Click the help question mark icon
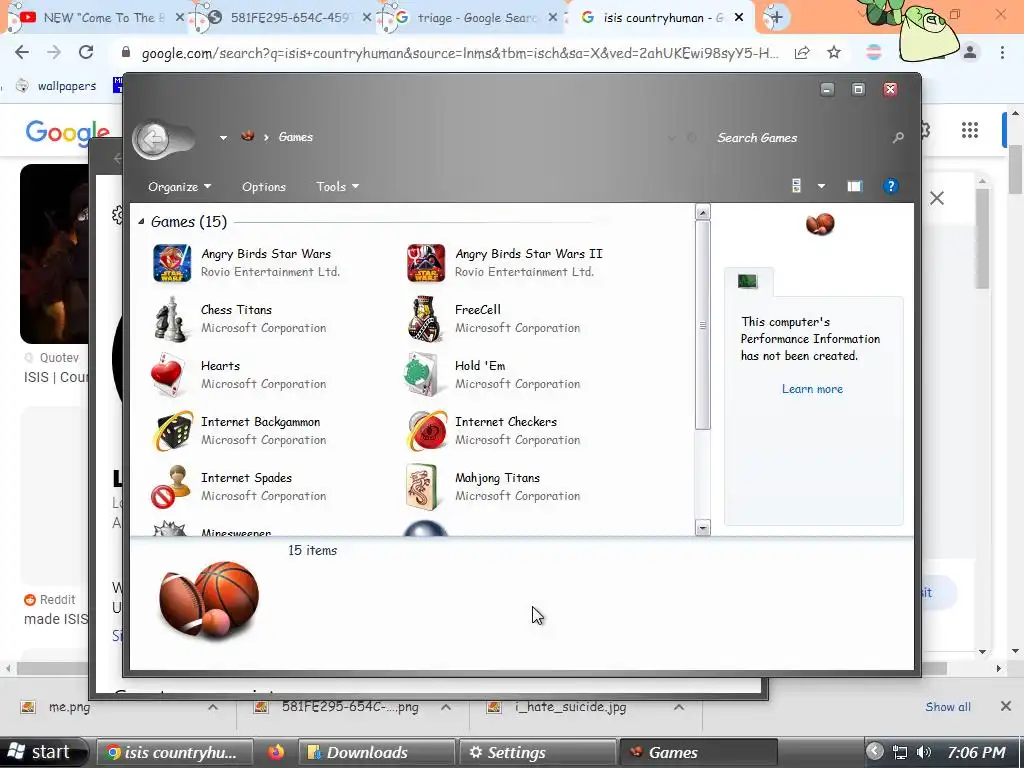 890,186
